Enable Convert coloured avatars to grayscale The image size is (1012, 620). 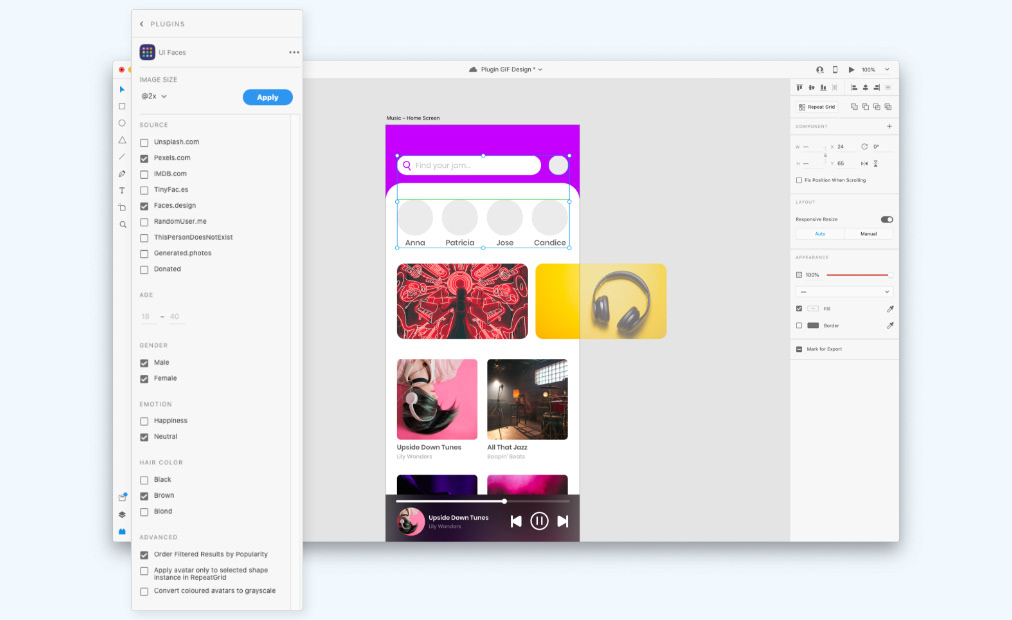coord(144,592)
